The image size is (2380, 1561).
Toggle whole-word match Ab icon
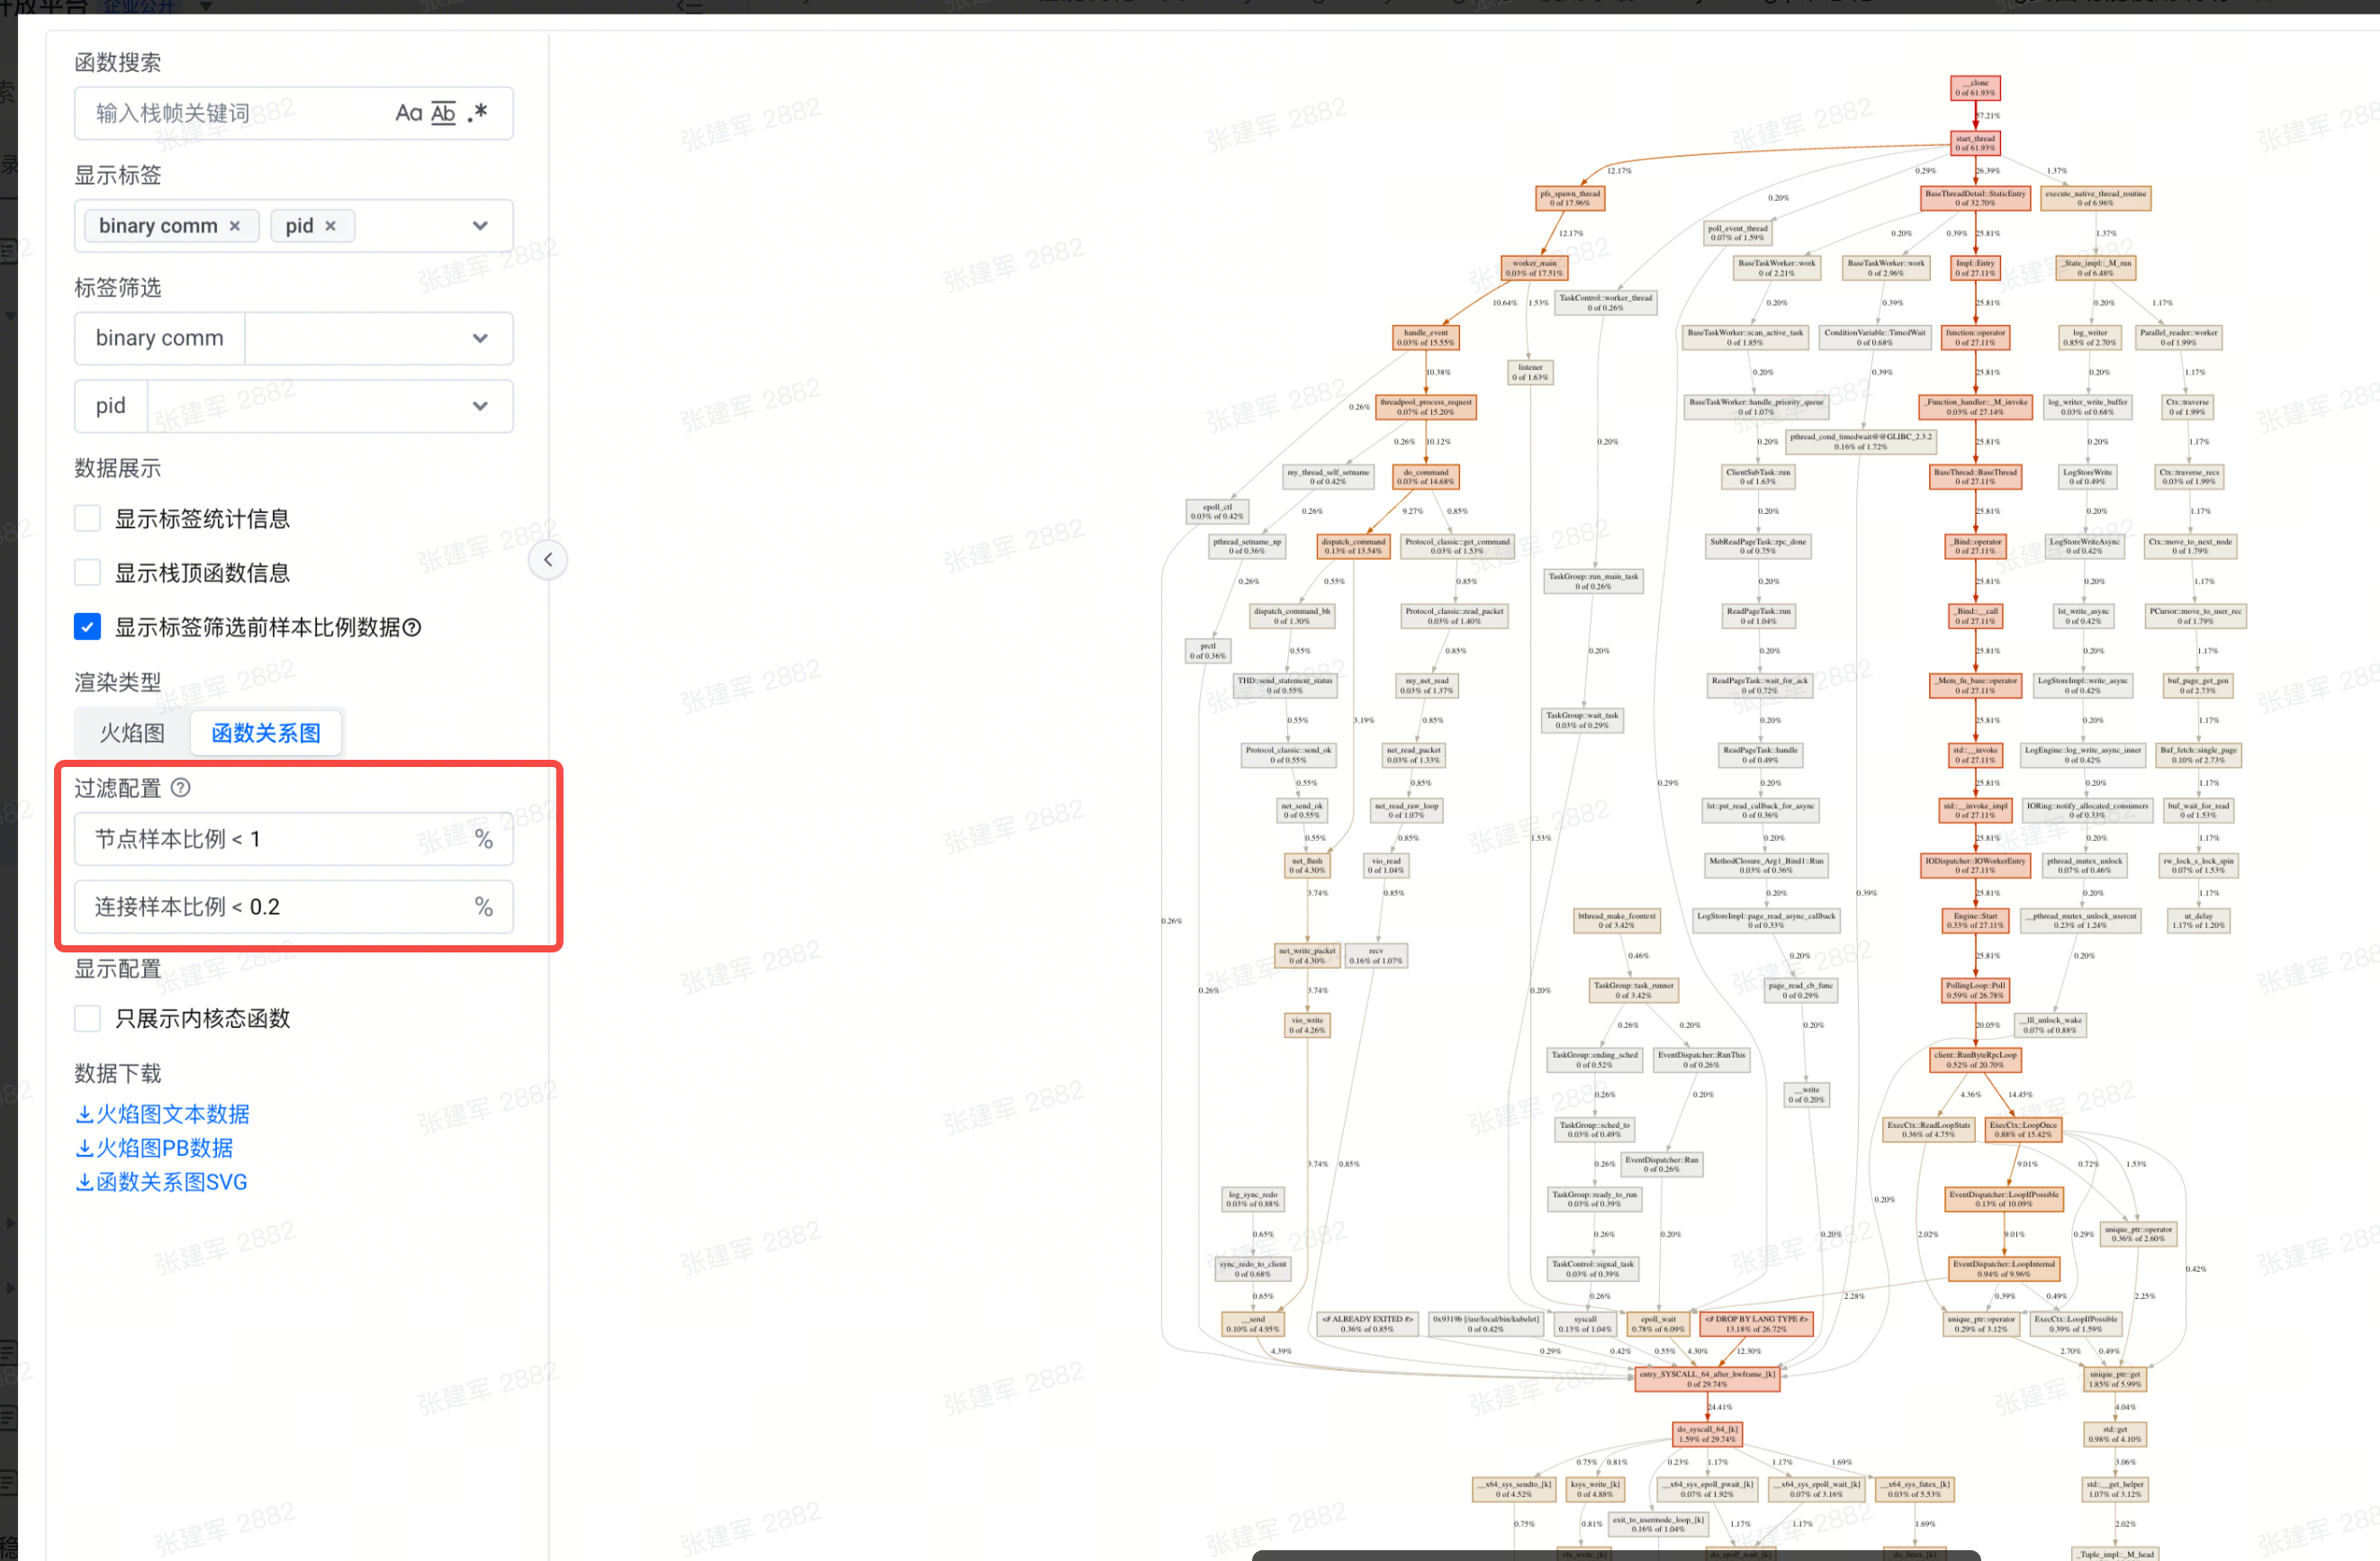[x=443, y=113]
